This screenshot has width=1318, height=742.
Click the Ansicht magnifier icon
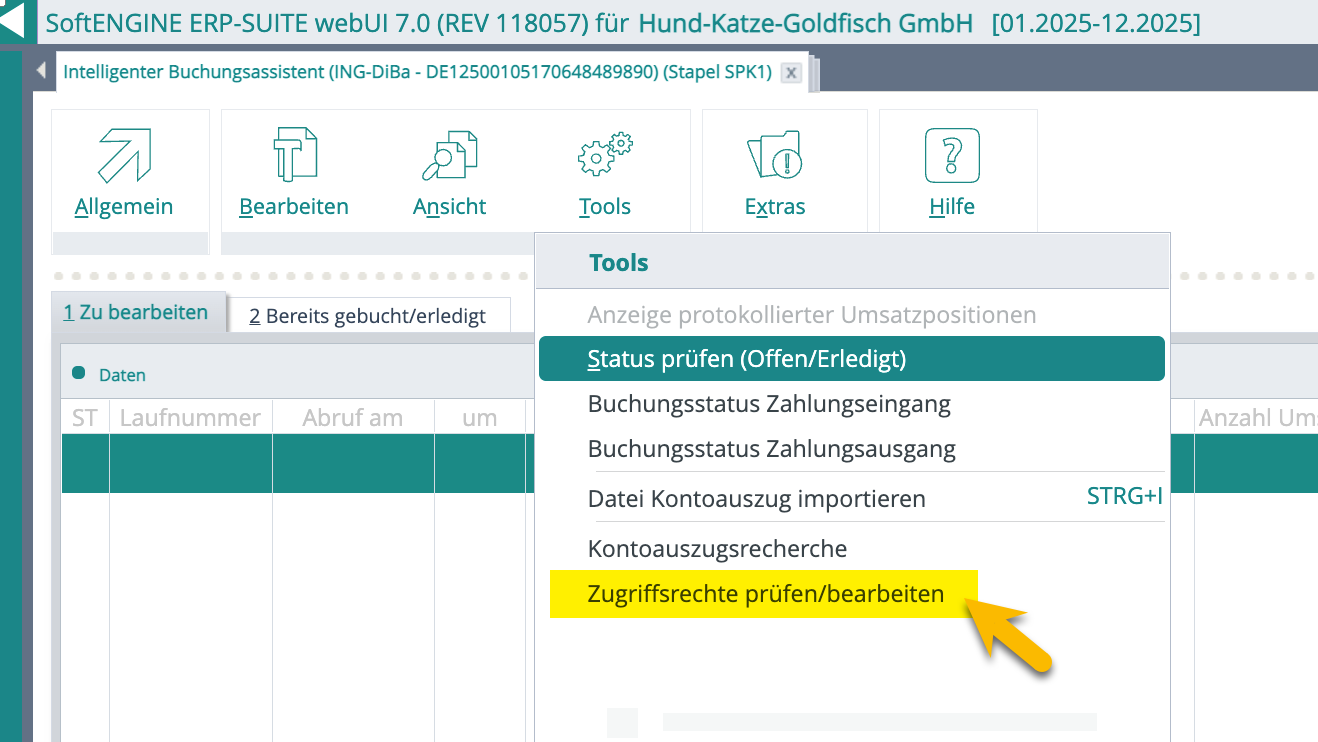[x=449, y=155]
